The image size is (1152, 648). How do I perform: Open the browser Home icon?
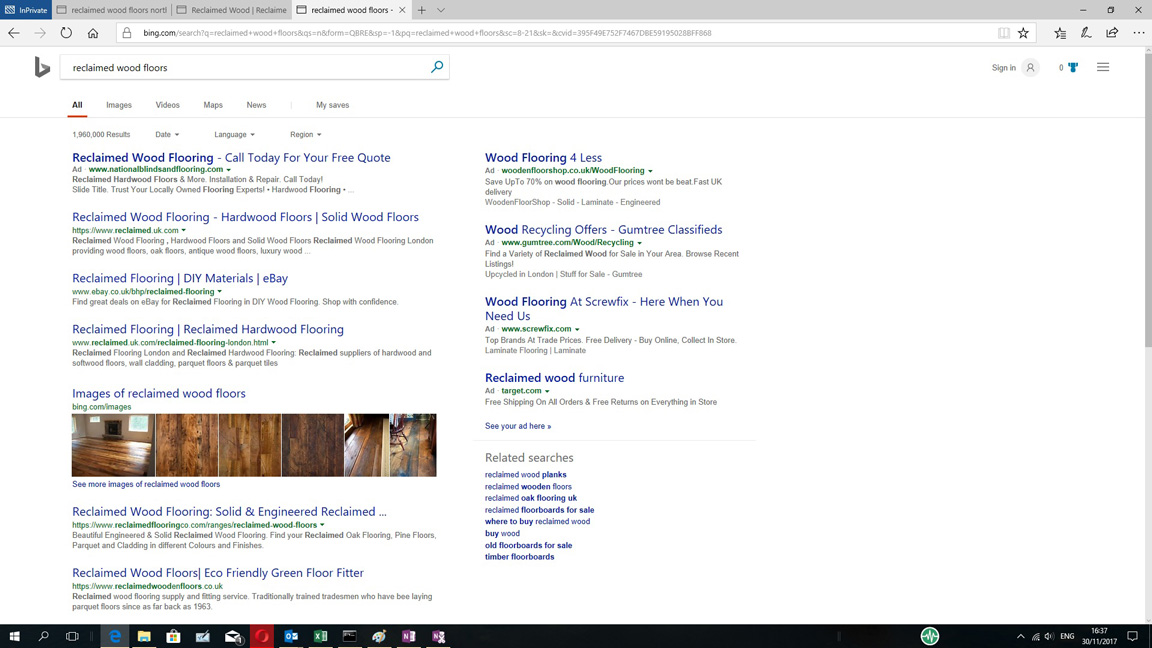(93, 33)
